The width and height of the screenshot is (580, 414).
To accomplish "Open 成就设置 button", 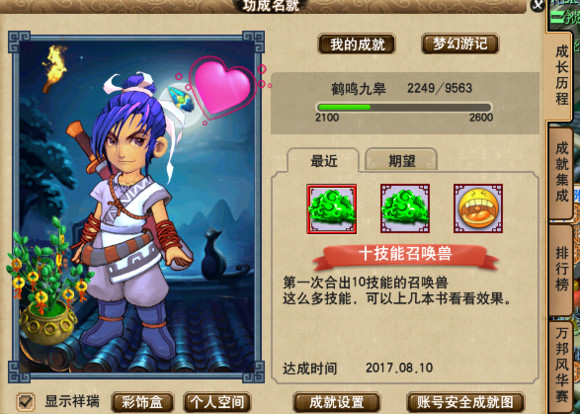I will (336, 403).
